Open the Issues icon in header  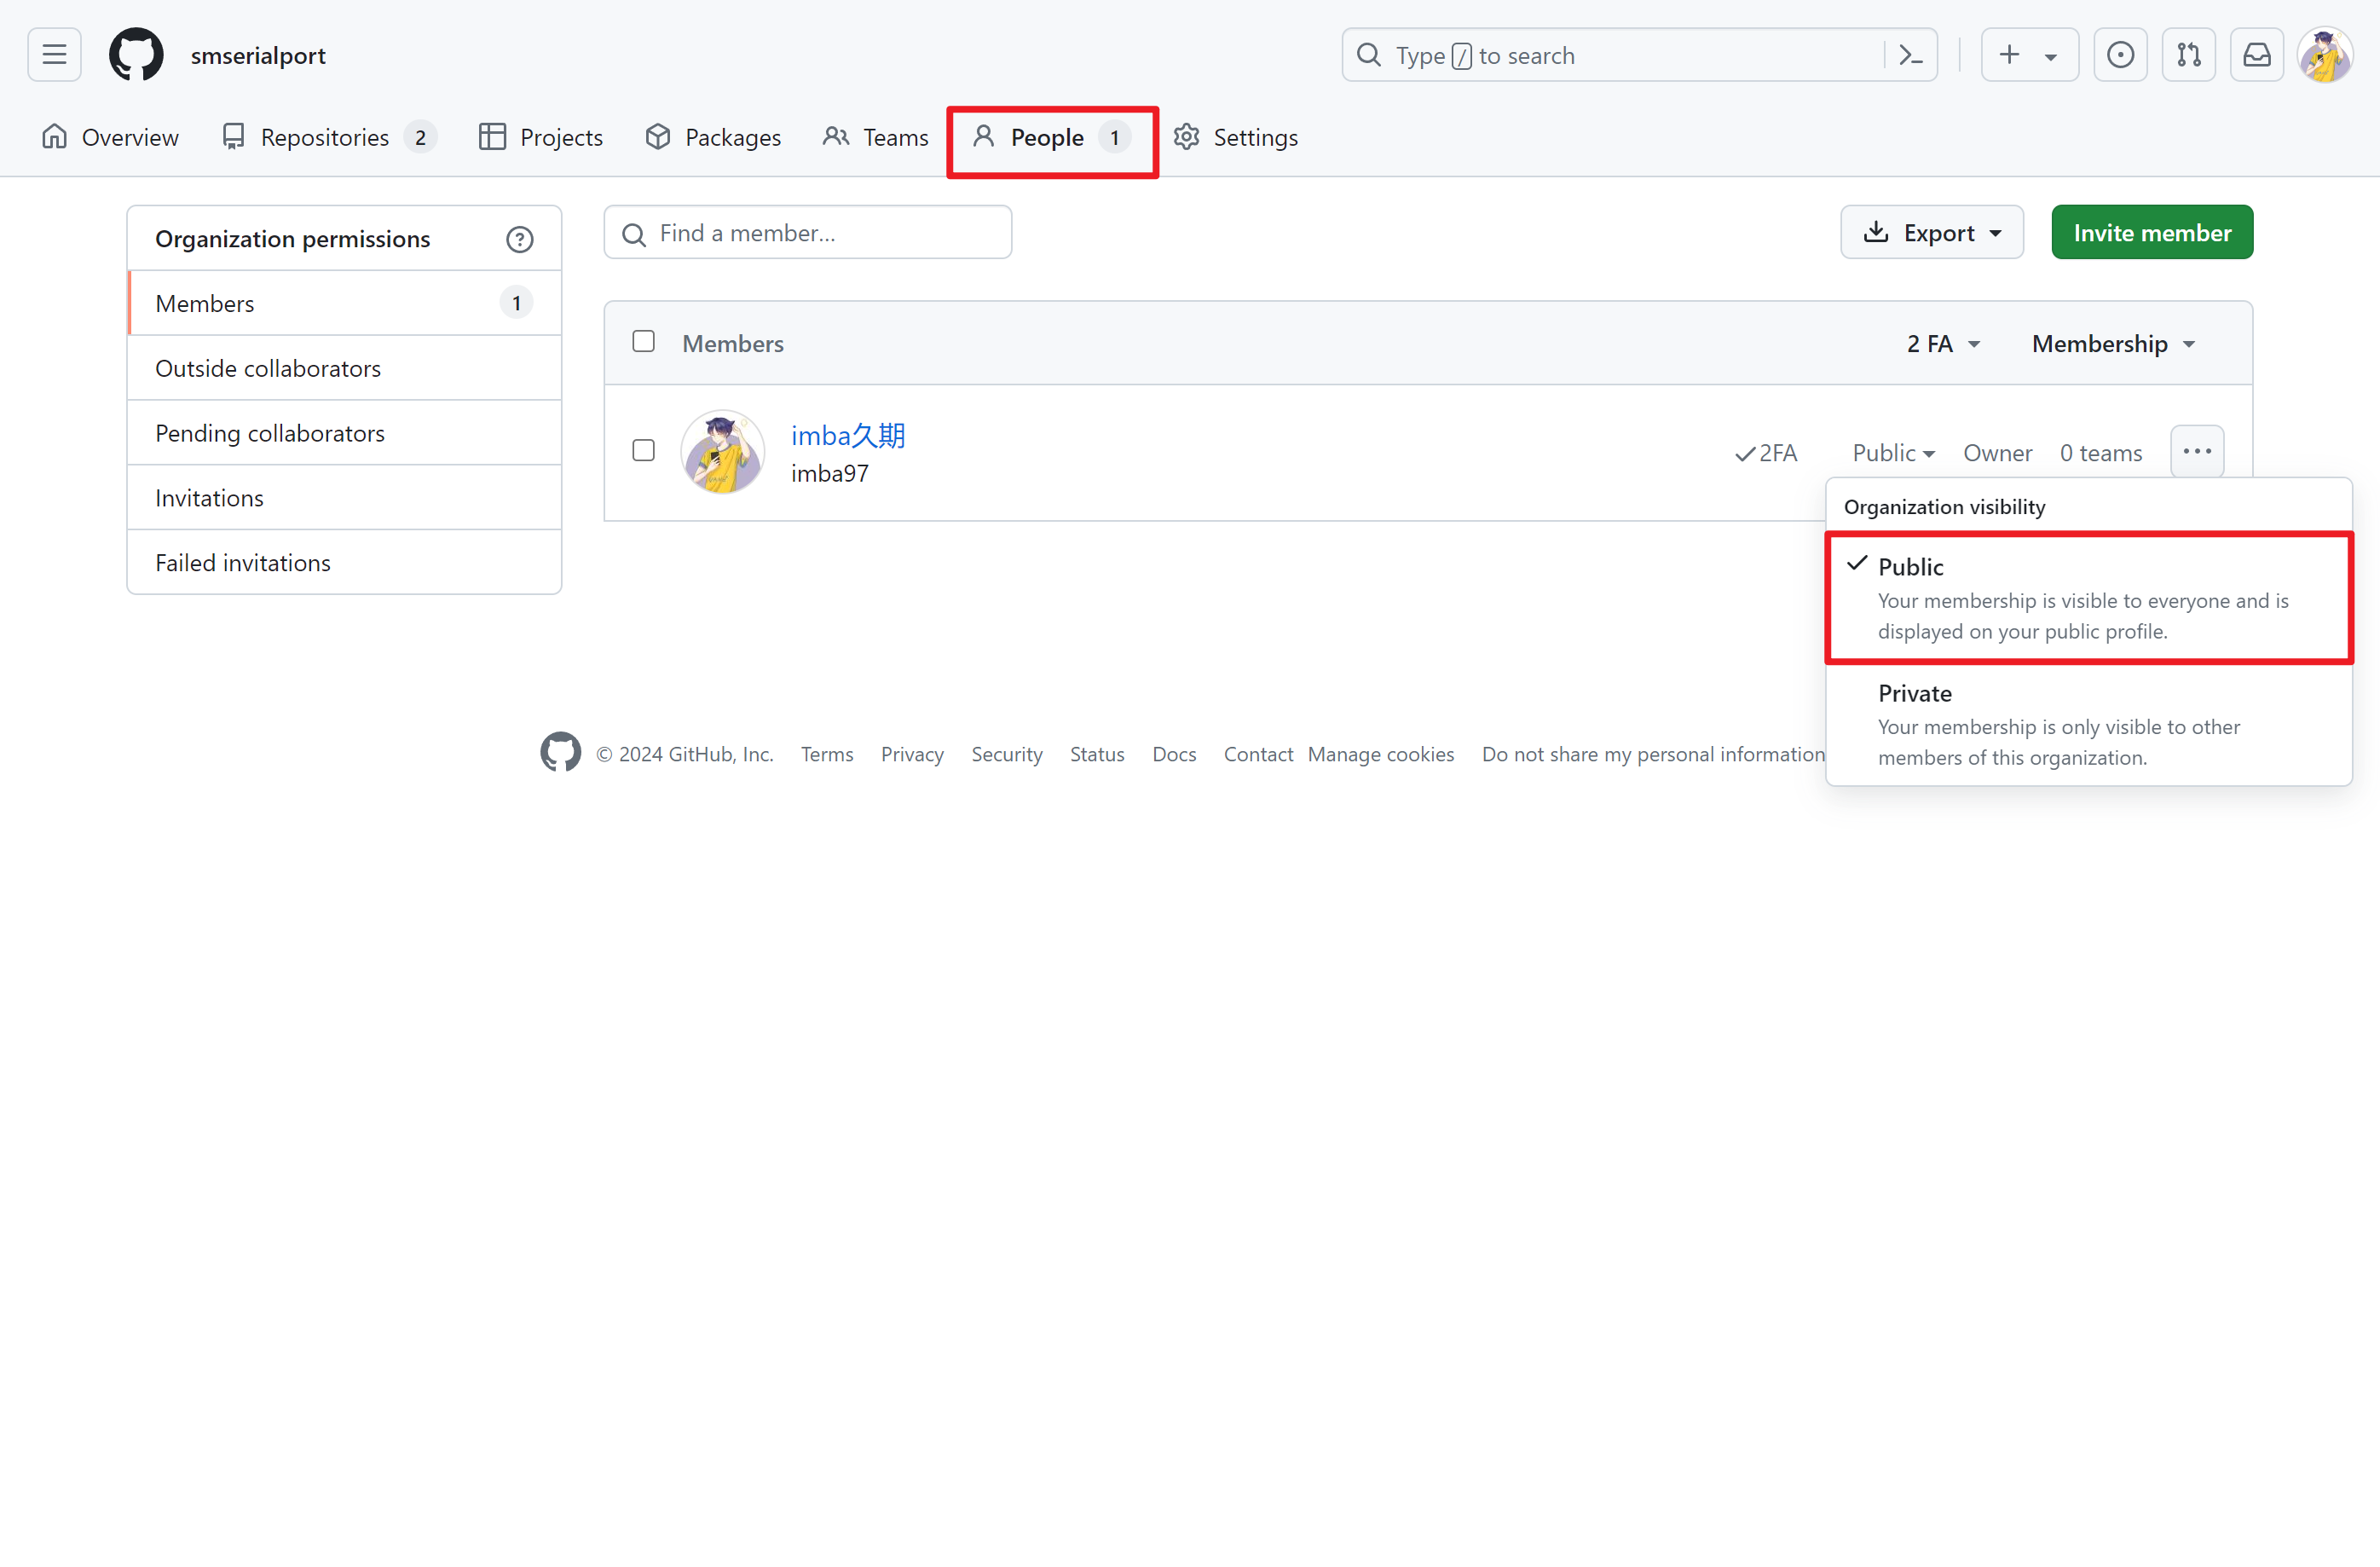2120,55
